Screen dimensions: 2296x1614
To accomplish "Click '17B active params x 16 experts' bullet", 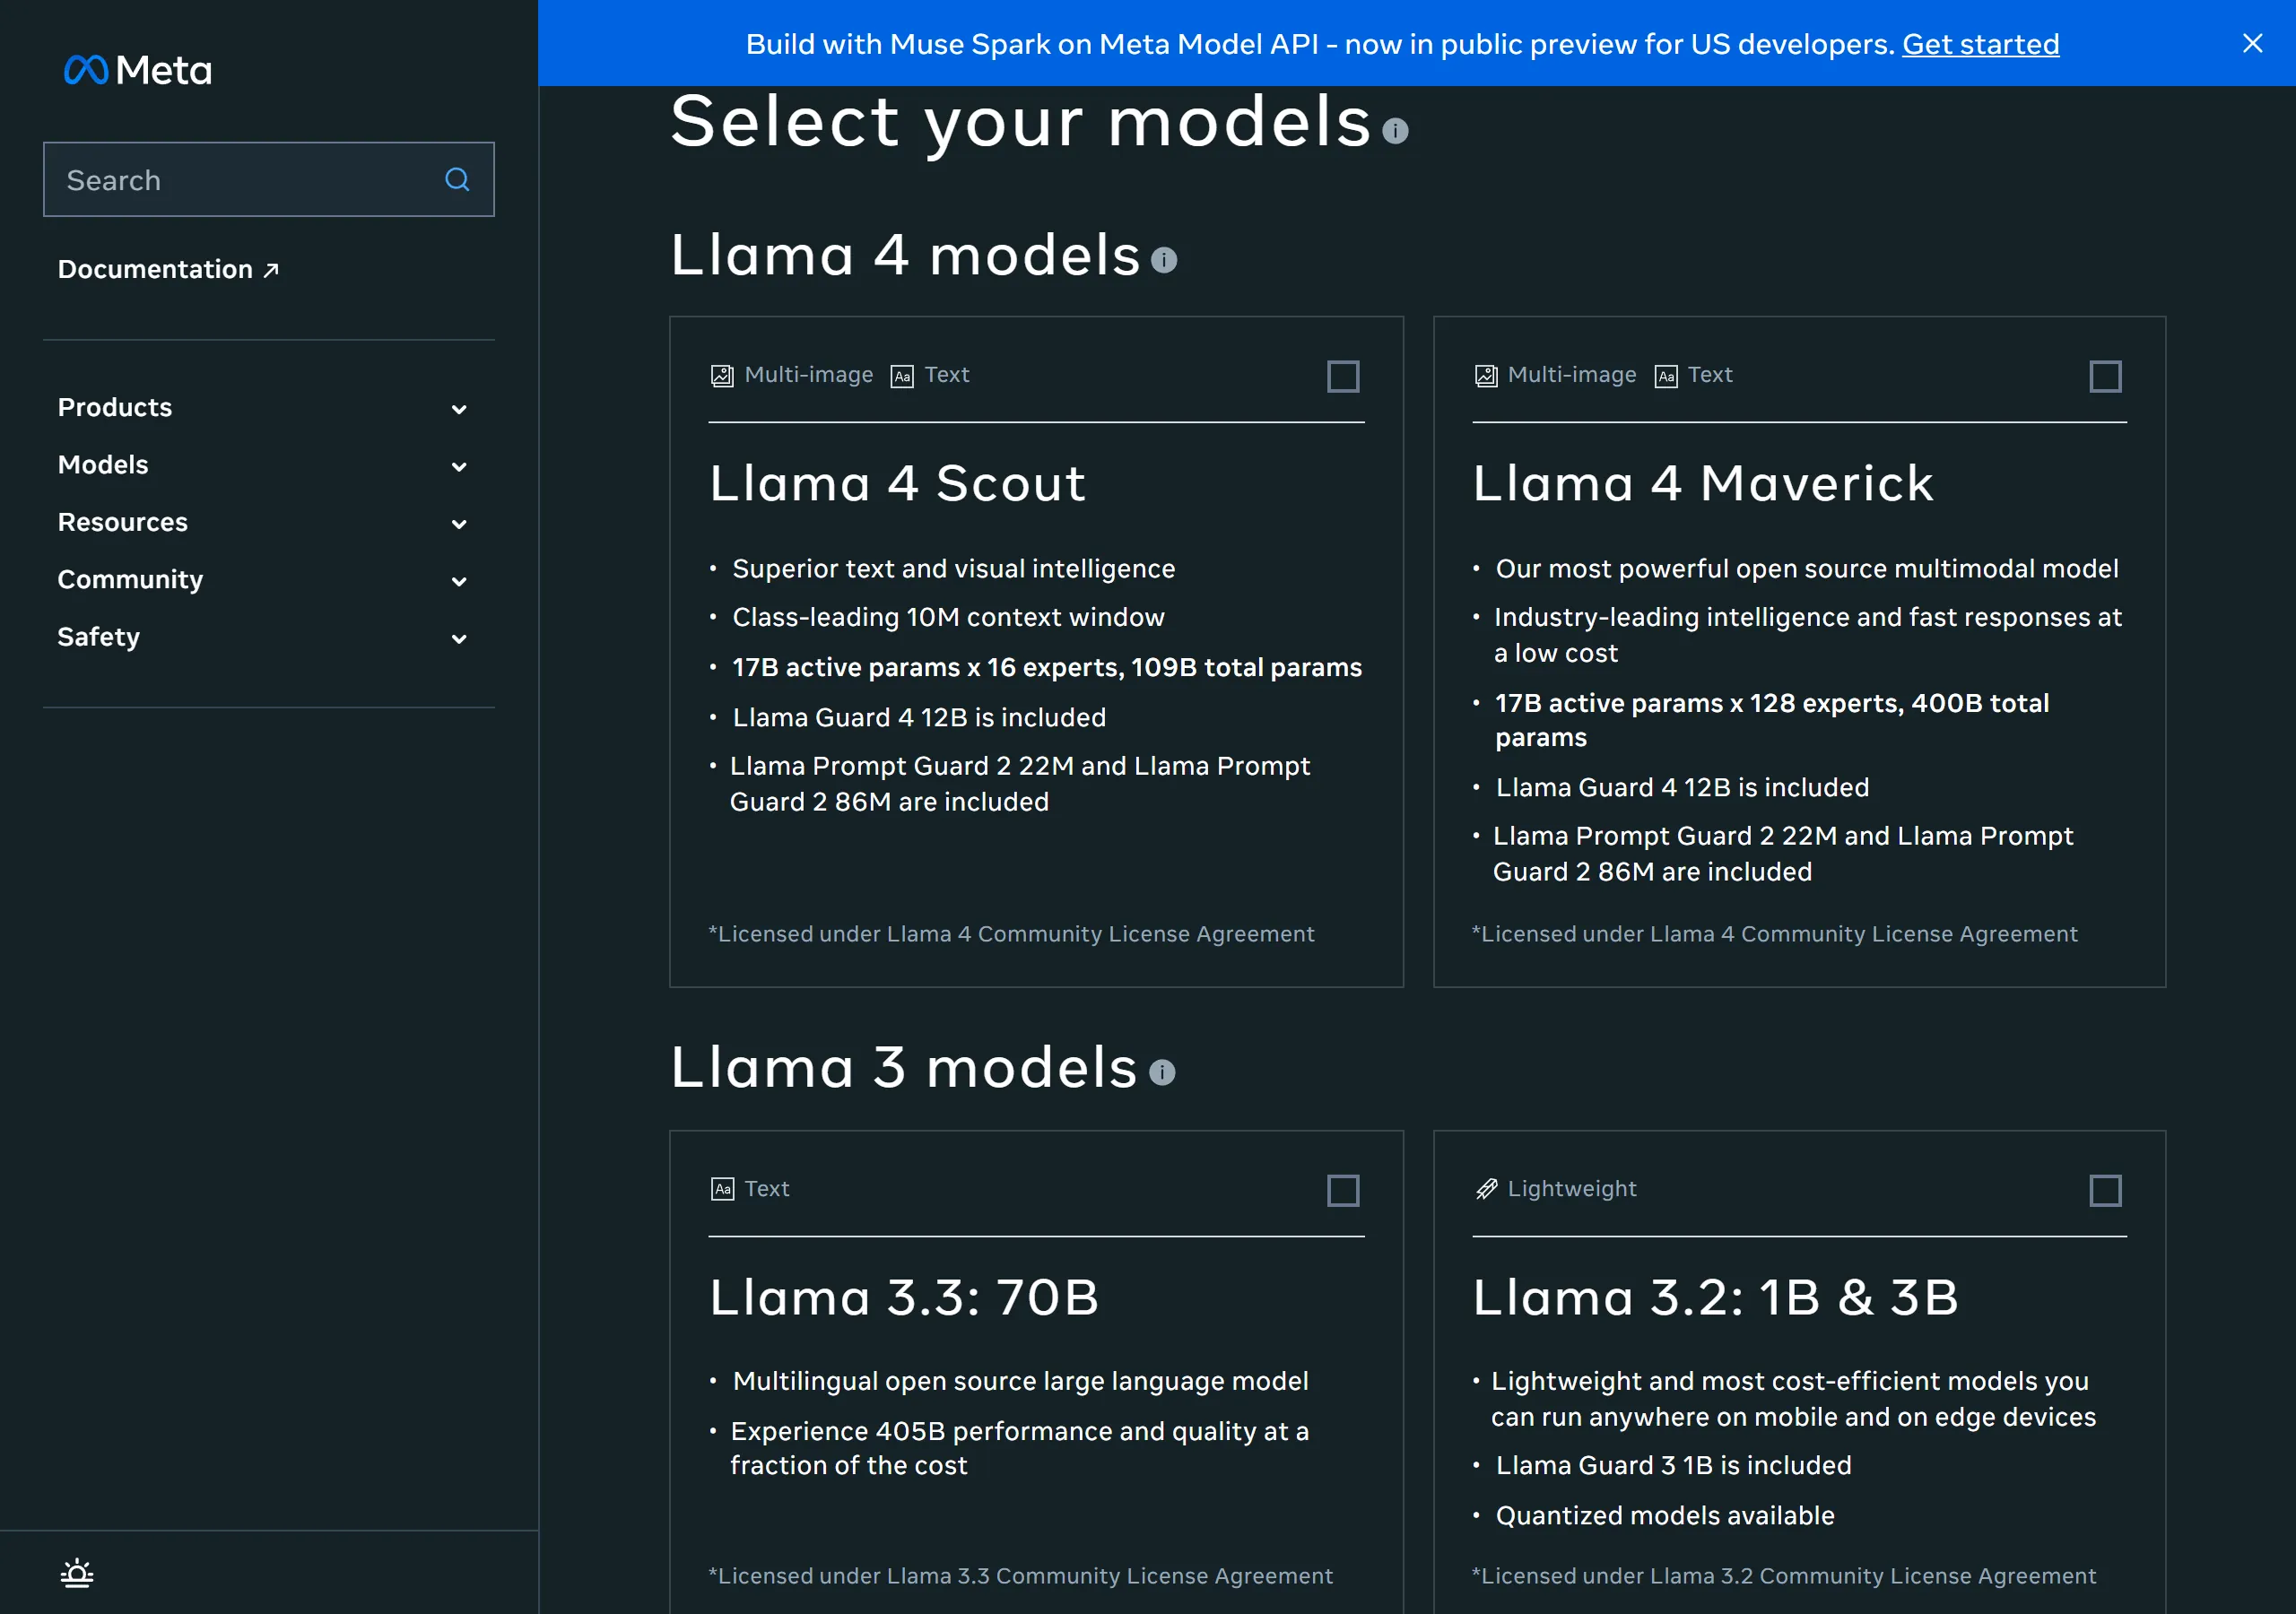I will 1046,667.
